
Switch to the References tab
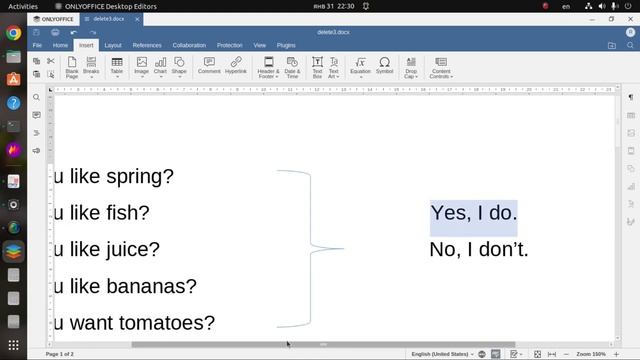click(147, 45)
